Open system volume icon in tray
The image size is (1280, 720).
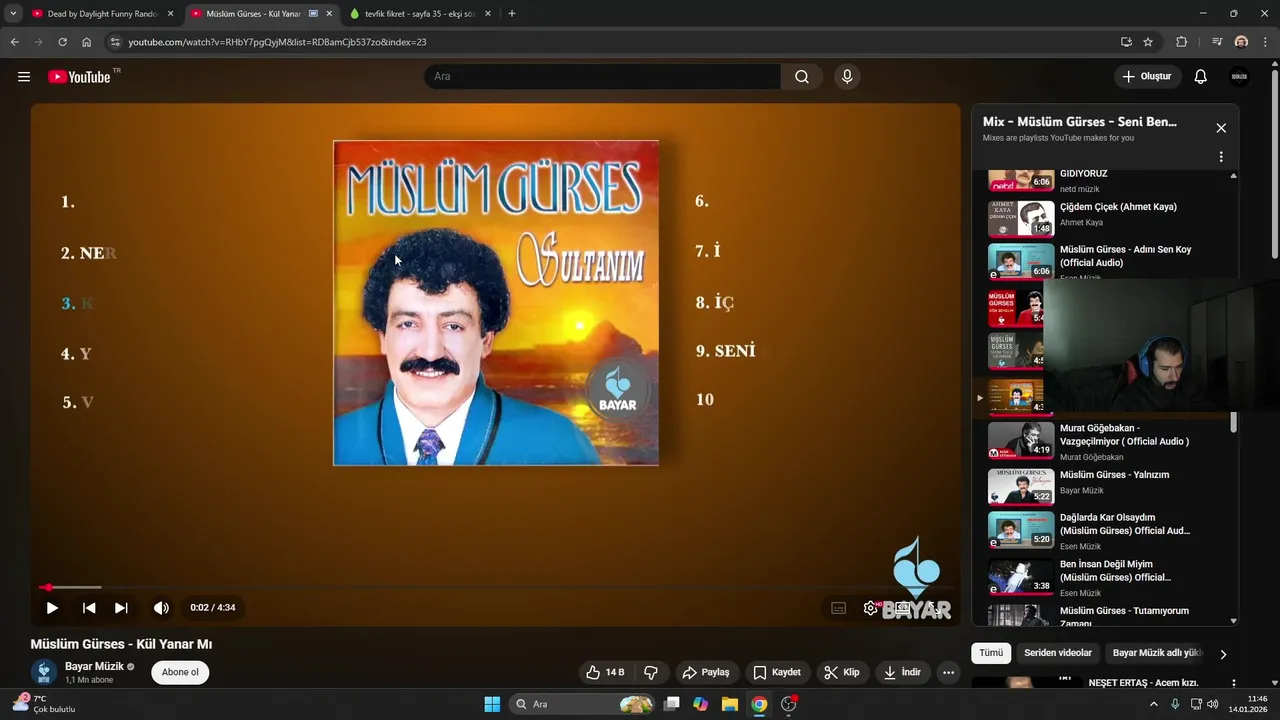click(x=1212, y=704)
